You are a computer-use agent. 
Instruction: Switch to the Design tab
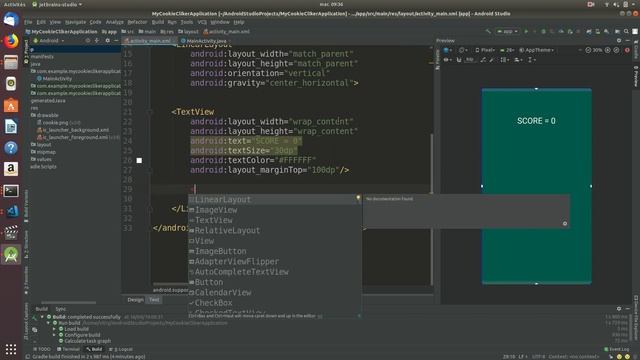135,300
